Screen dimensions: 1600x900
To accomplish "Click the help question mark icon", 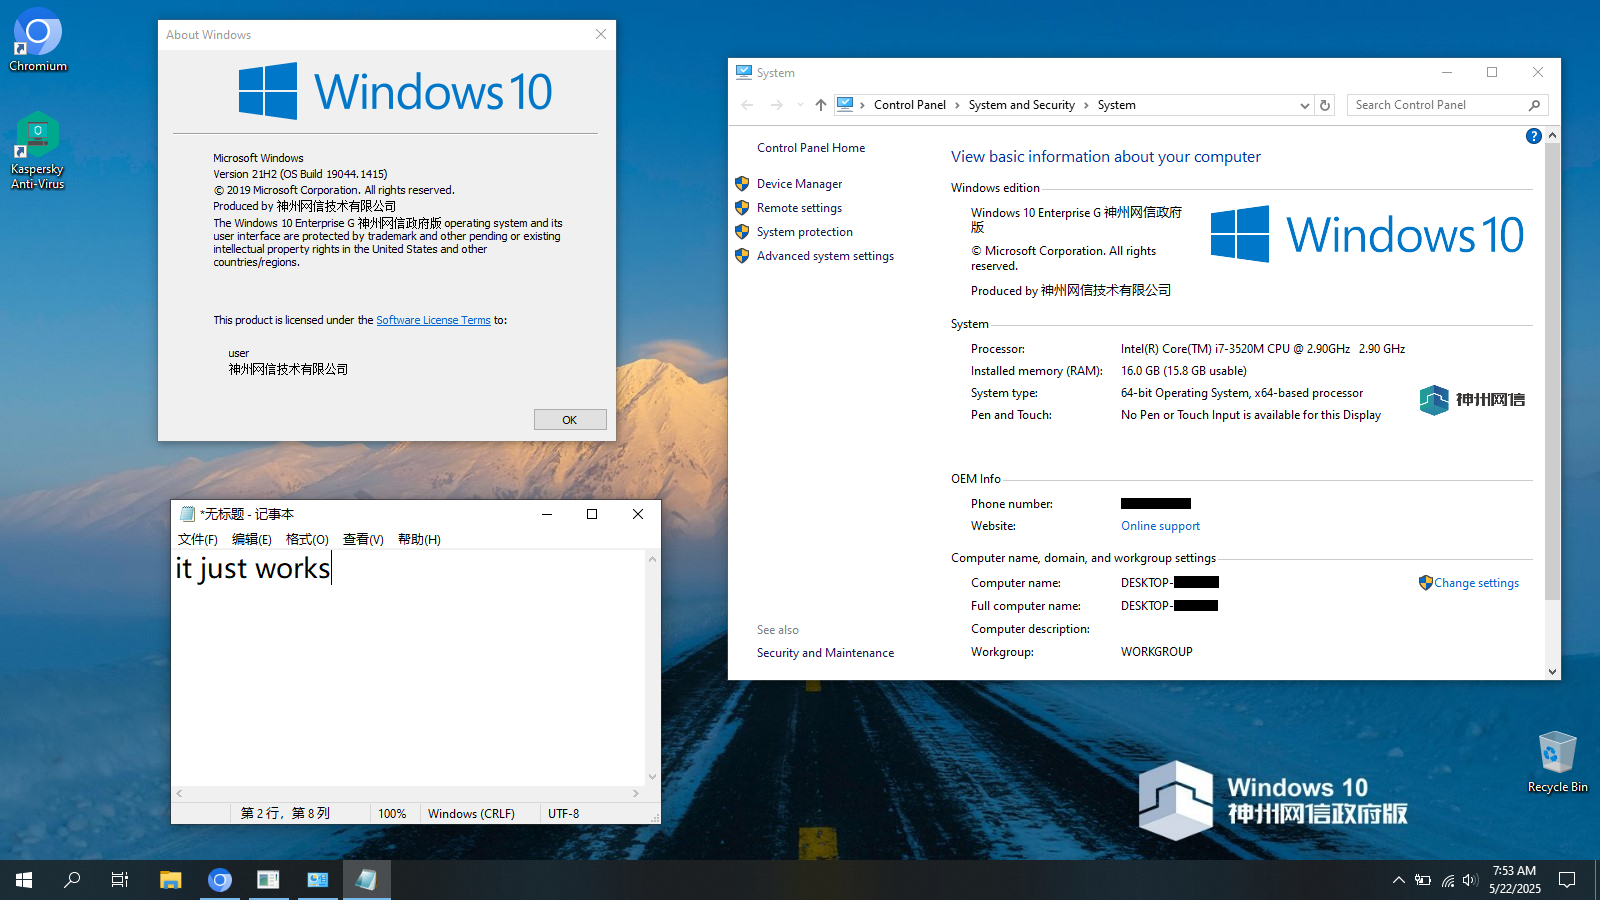I will coord(1533,136).
